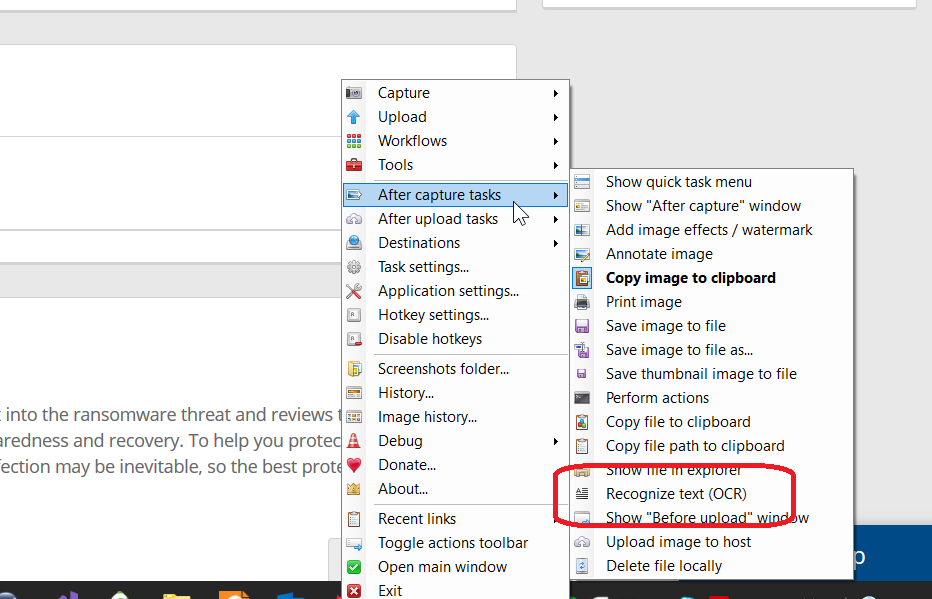Screen dimensions: 932x599
Task: Open Task settings... menu entry
Action: coord(455,267)
